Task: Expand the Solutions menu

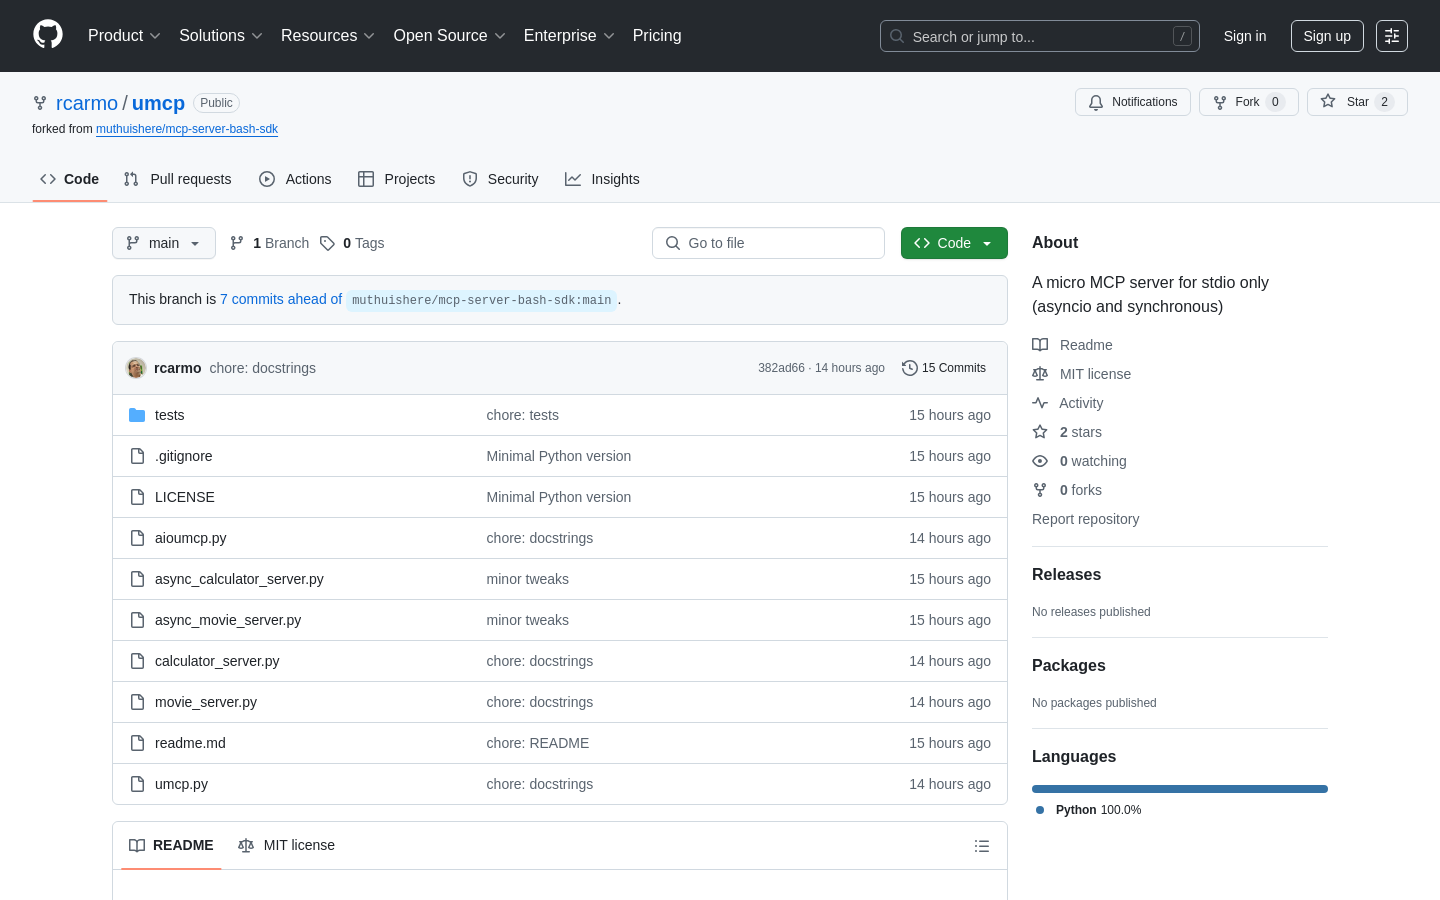Action: pyautogui.click(x=221, y=36)
